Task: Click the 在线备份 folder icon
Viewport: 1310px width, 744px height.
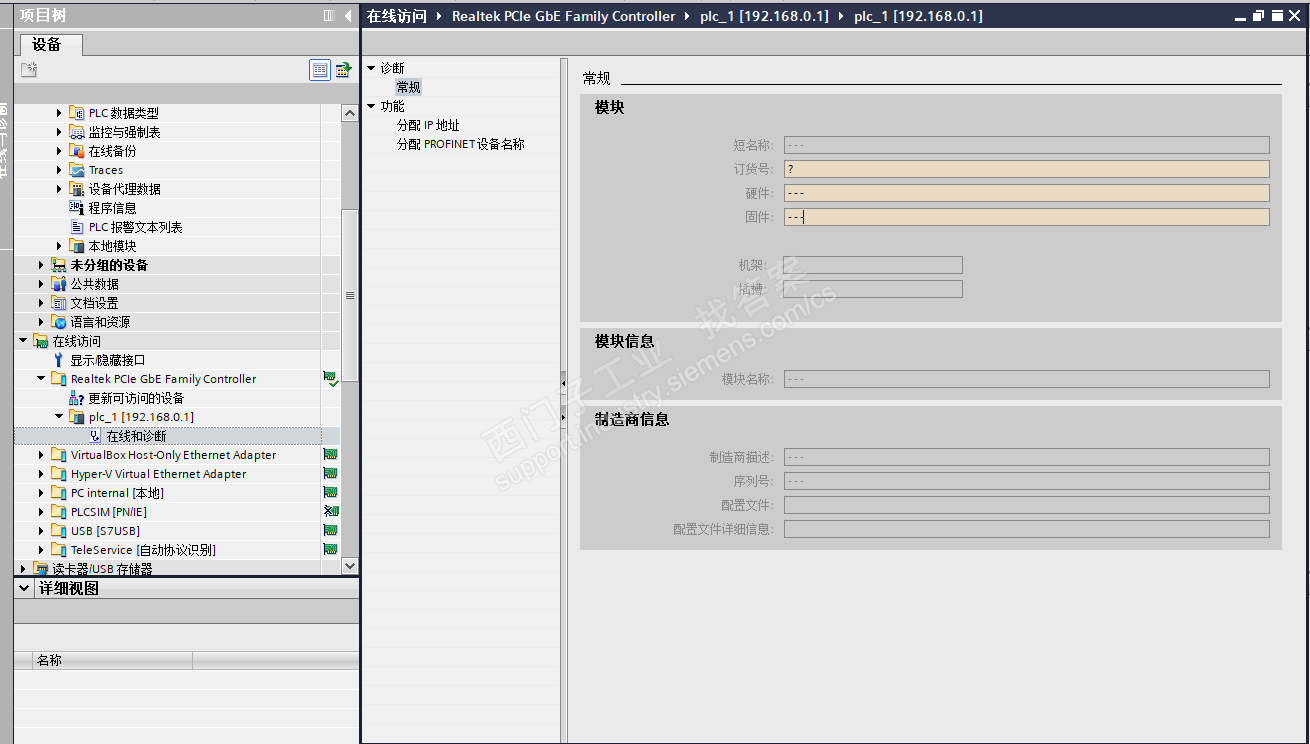Action: pyautogui.click(x=77, y=151)
